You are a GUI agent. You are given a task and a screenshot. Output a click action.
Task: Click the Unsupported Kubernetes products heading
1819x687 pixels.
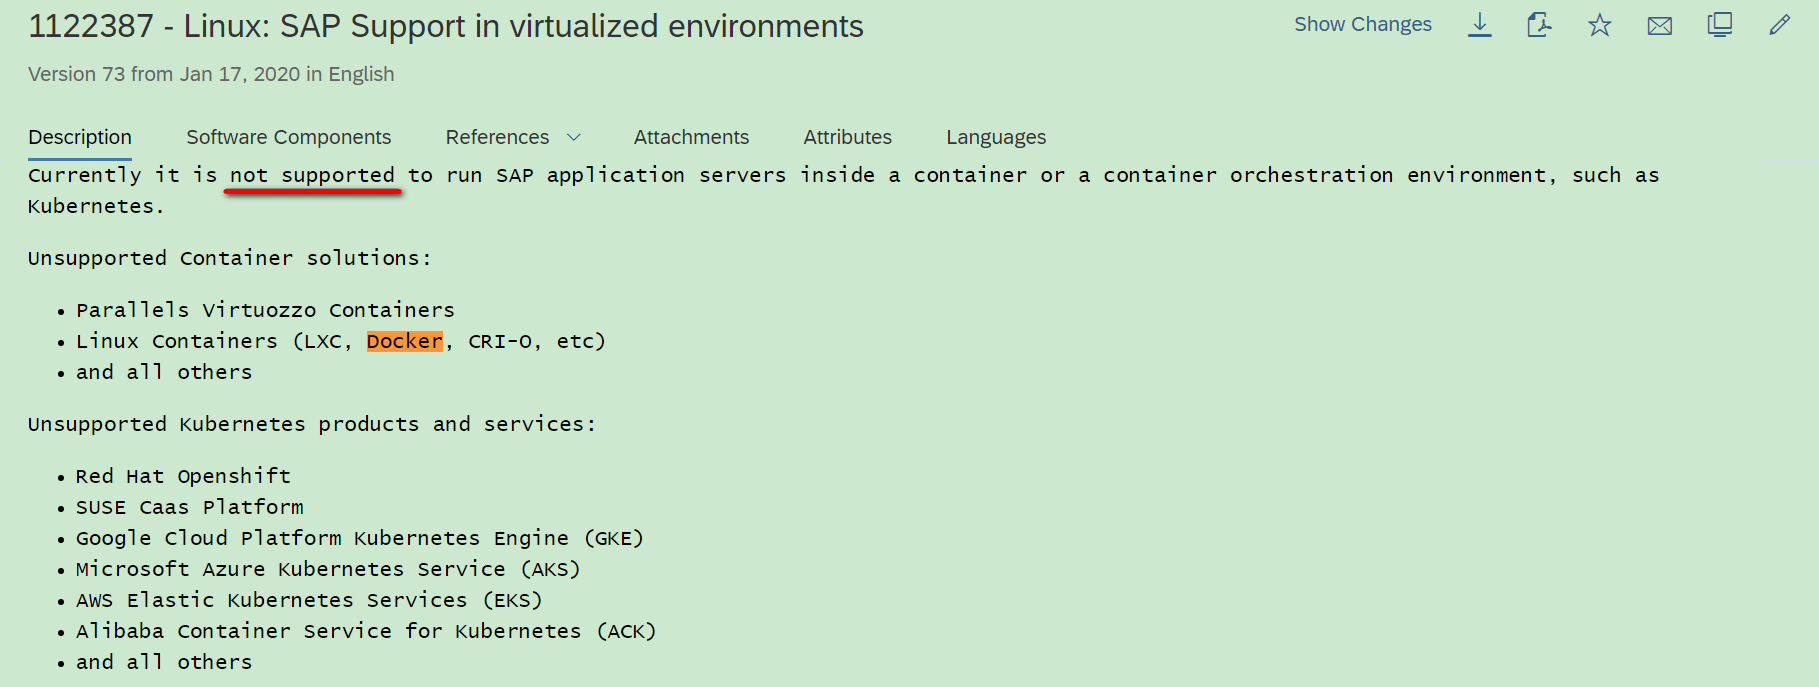pyautogui.click(x=312, y=424)
